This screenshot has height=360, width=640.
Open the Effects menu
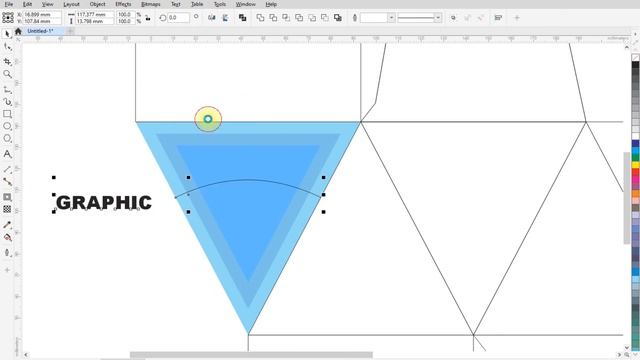[x=123, y=4]
